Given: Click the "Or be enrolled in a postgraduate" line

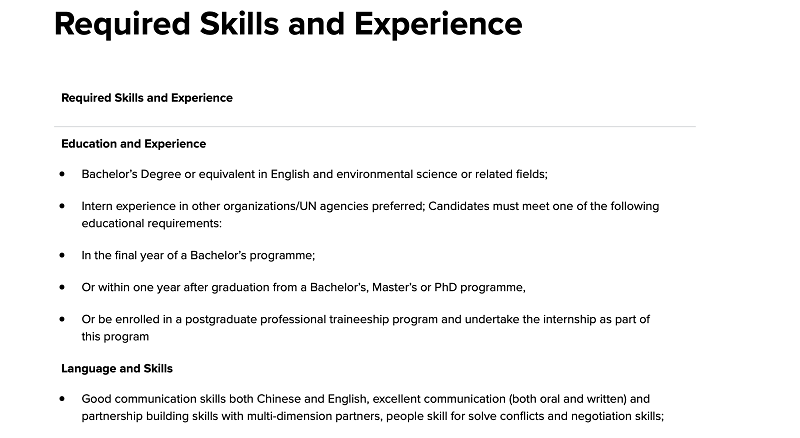Looking at the screenshot, I should [366, 320].
